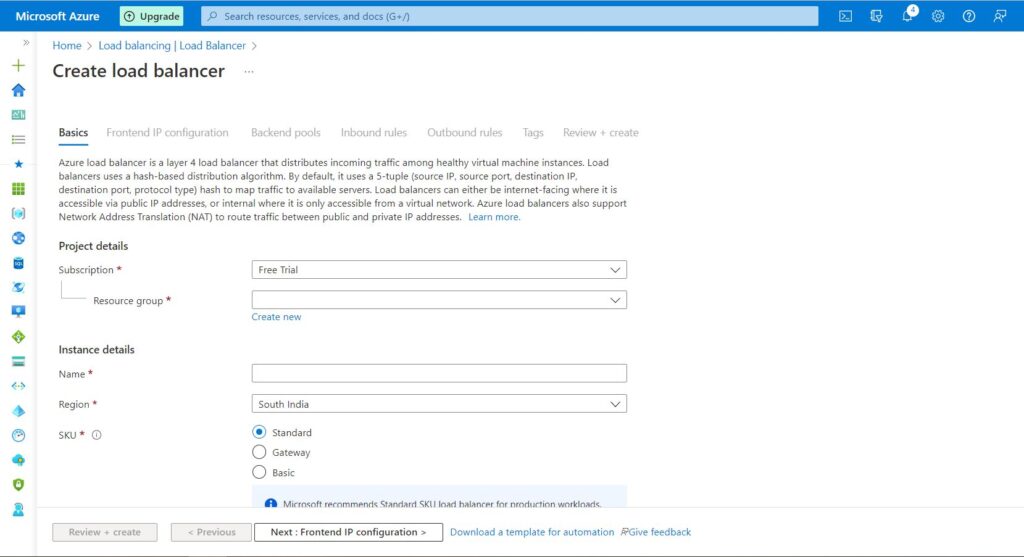1024x557 pixels.
Task: Open the Security shield icon in sidebar
Action: (x=18, y=485)
